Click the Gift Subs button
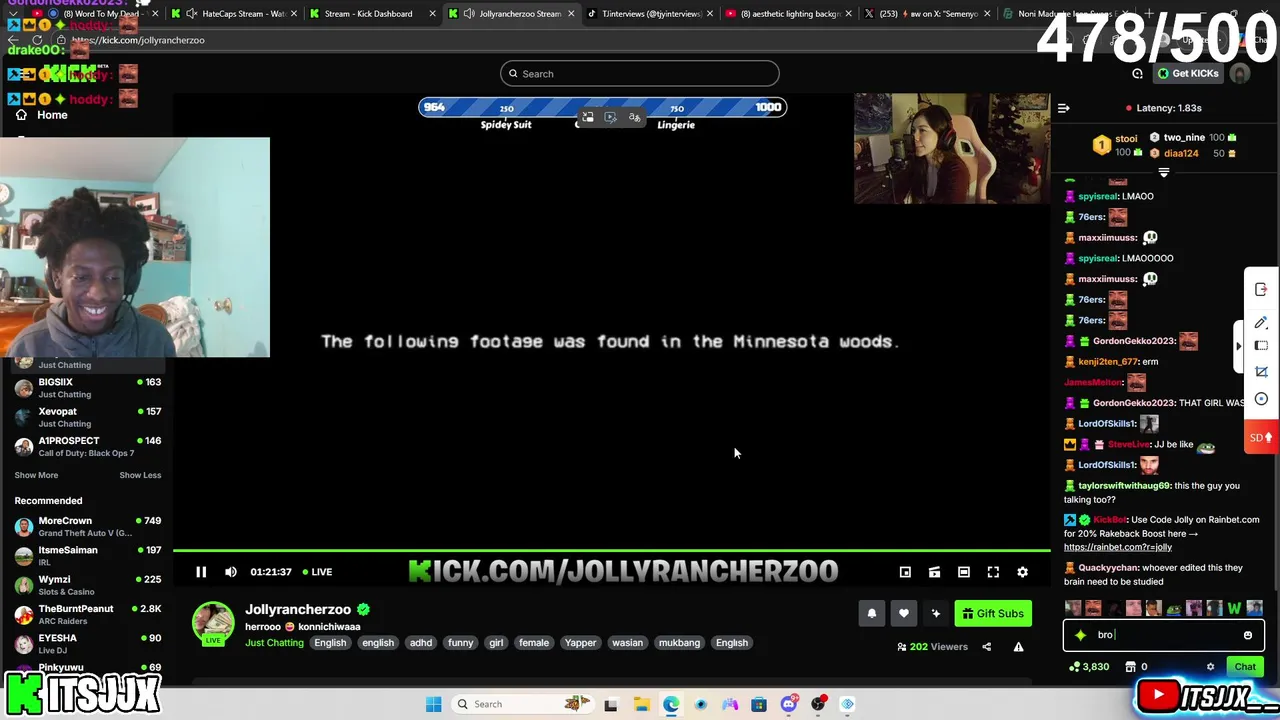This screenshot has width=1280, height=720. coord(993,614)
